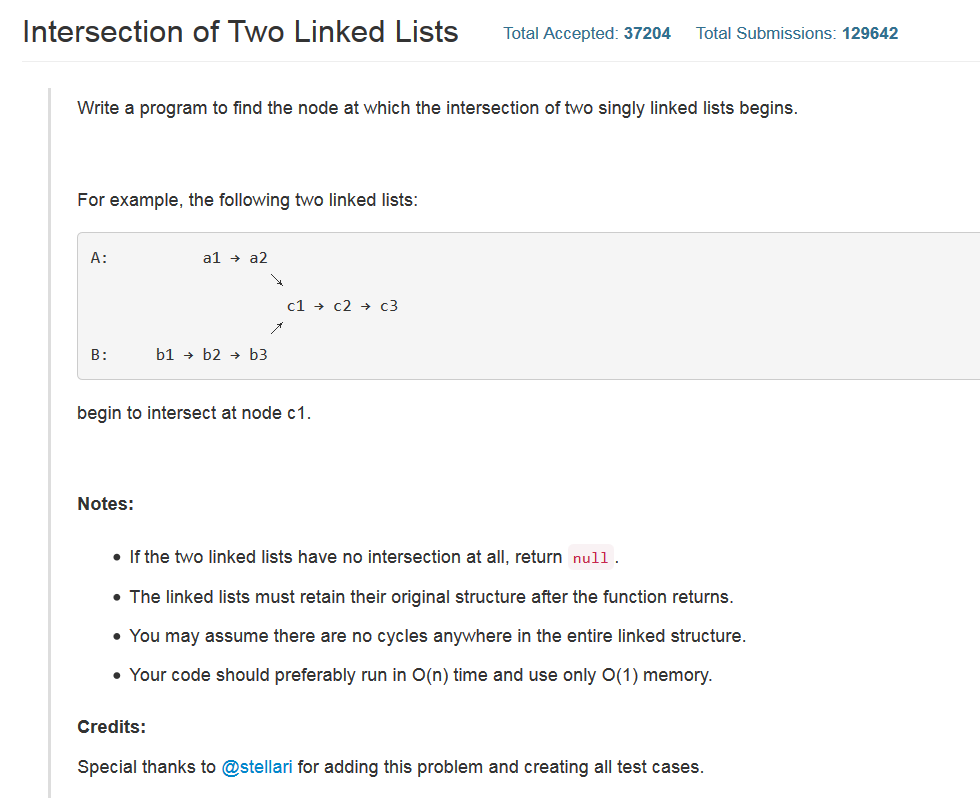
Task: Select the Total Submissions count 129642
Action: pos(869,33)
